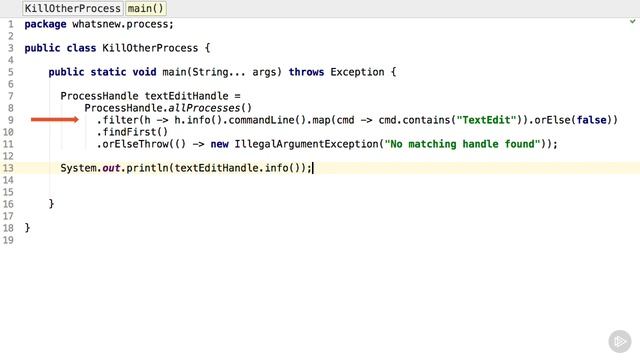Click closing brace on line 18
The width and height of the screenshot is (640, 360).
[27, 228]
